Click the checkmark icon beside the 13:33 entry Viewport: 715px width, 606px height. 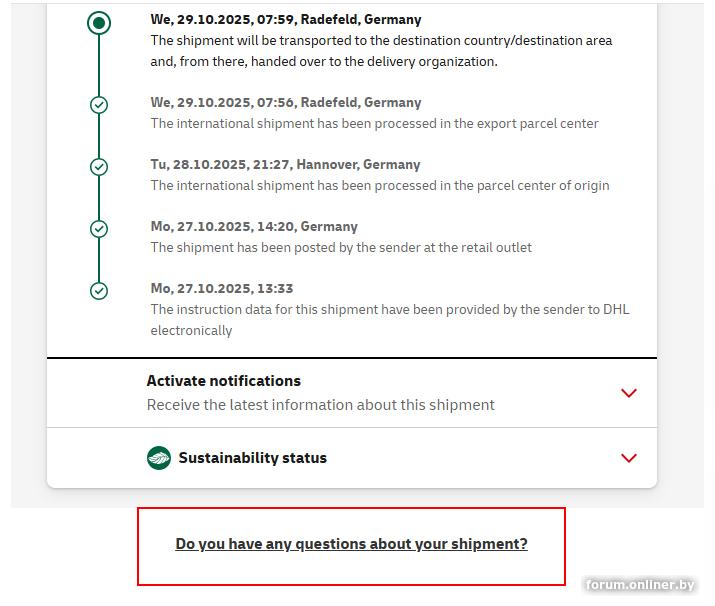point(99,291)
